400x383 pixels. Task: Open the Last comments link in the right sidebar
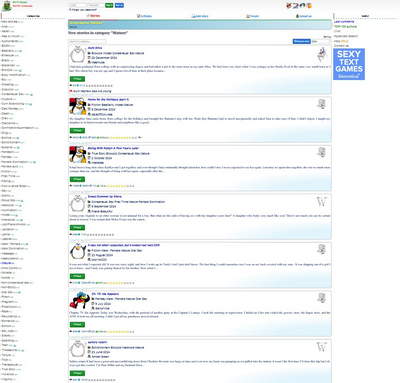[344, 22]
